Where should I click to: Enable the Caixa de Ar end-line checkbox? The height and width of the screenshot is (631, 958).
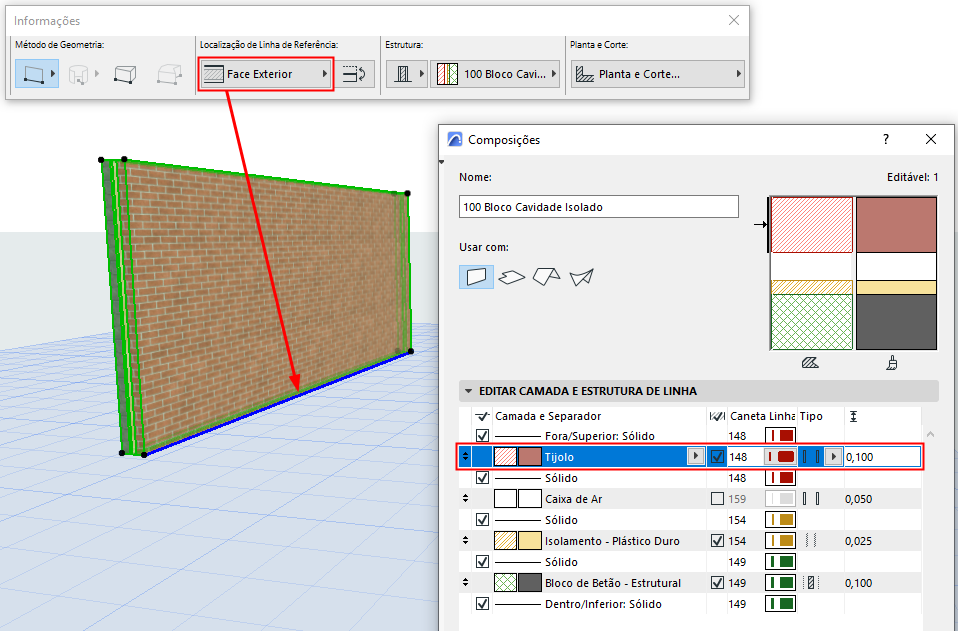click(x=717, y=499)
